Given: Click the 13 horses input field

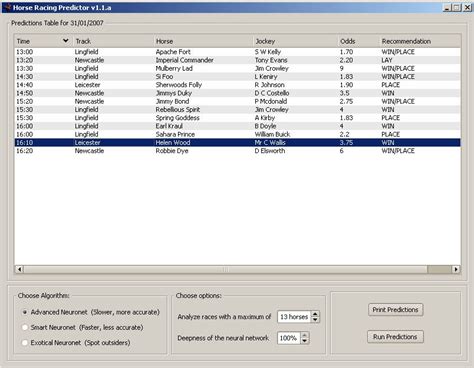Looking at the screenshot, I should pyautogui.click(x=294, y=317).
